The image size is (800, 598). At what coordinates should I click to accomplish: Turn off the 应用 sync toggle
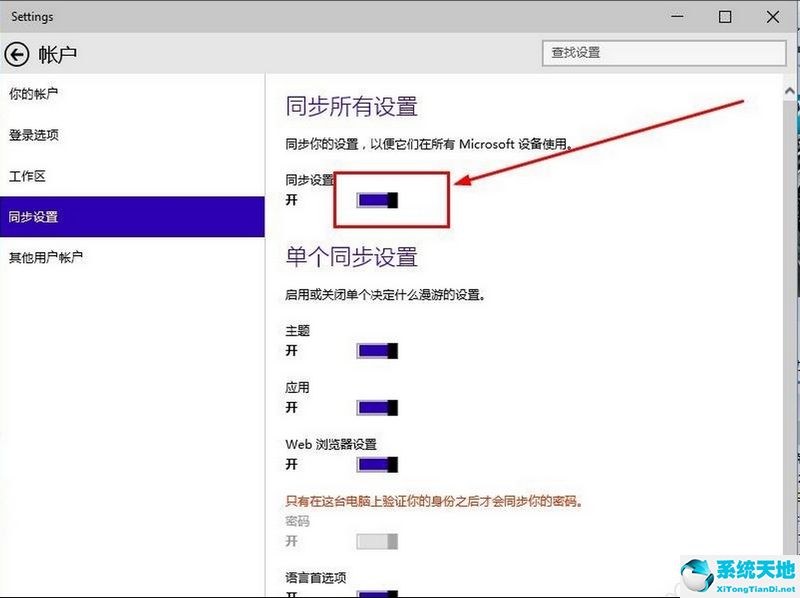point(377,408)
